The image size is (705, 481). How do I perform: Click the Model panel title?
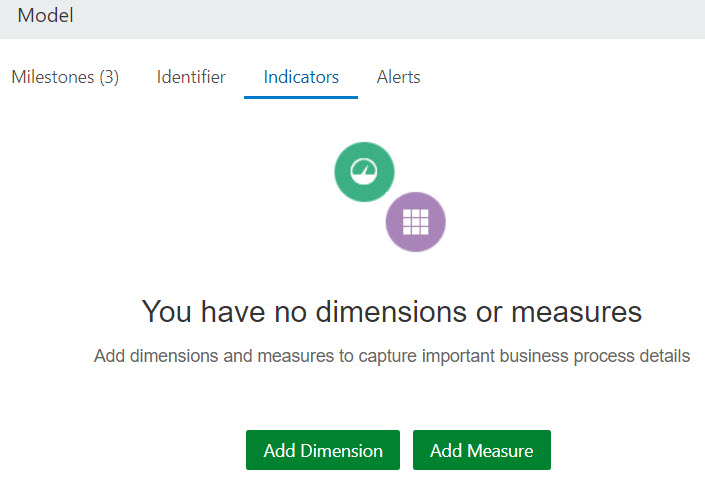[46, 16]
